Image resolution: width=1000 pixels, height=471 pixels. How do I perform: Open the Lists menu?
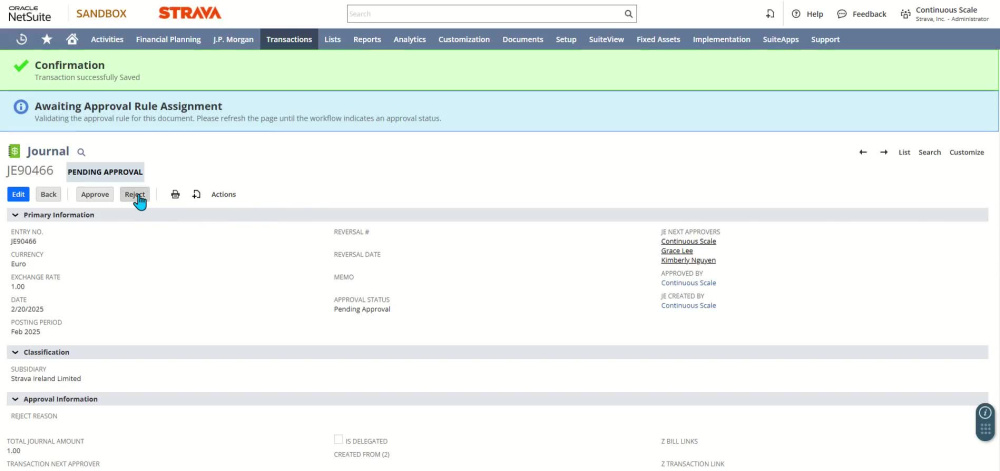[332, 39]
